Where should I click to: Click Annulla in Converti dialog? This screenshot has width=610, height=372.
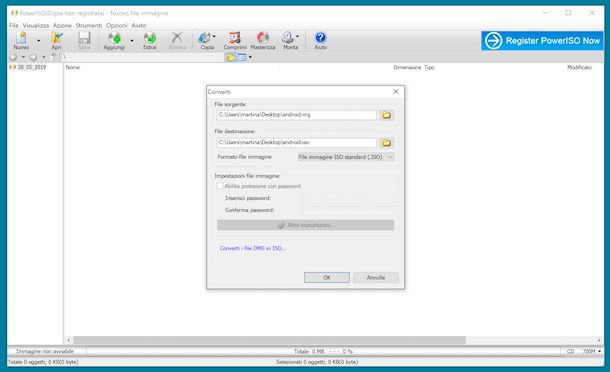376,277
